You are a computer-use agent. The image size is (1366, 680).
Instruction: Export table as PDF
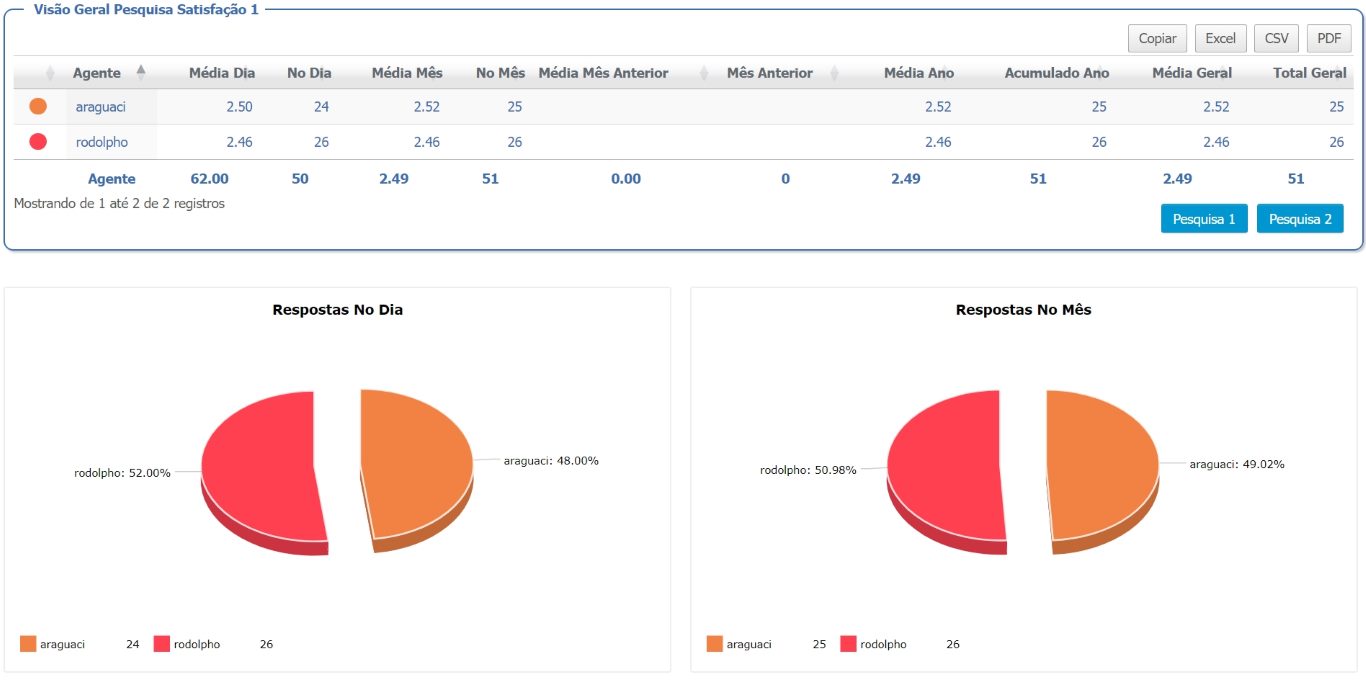coord(1329,38)
